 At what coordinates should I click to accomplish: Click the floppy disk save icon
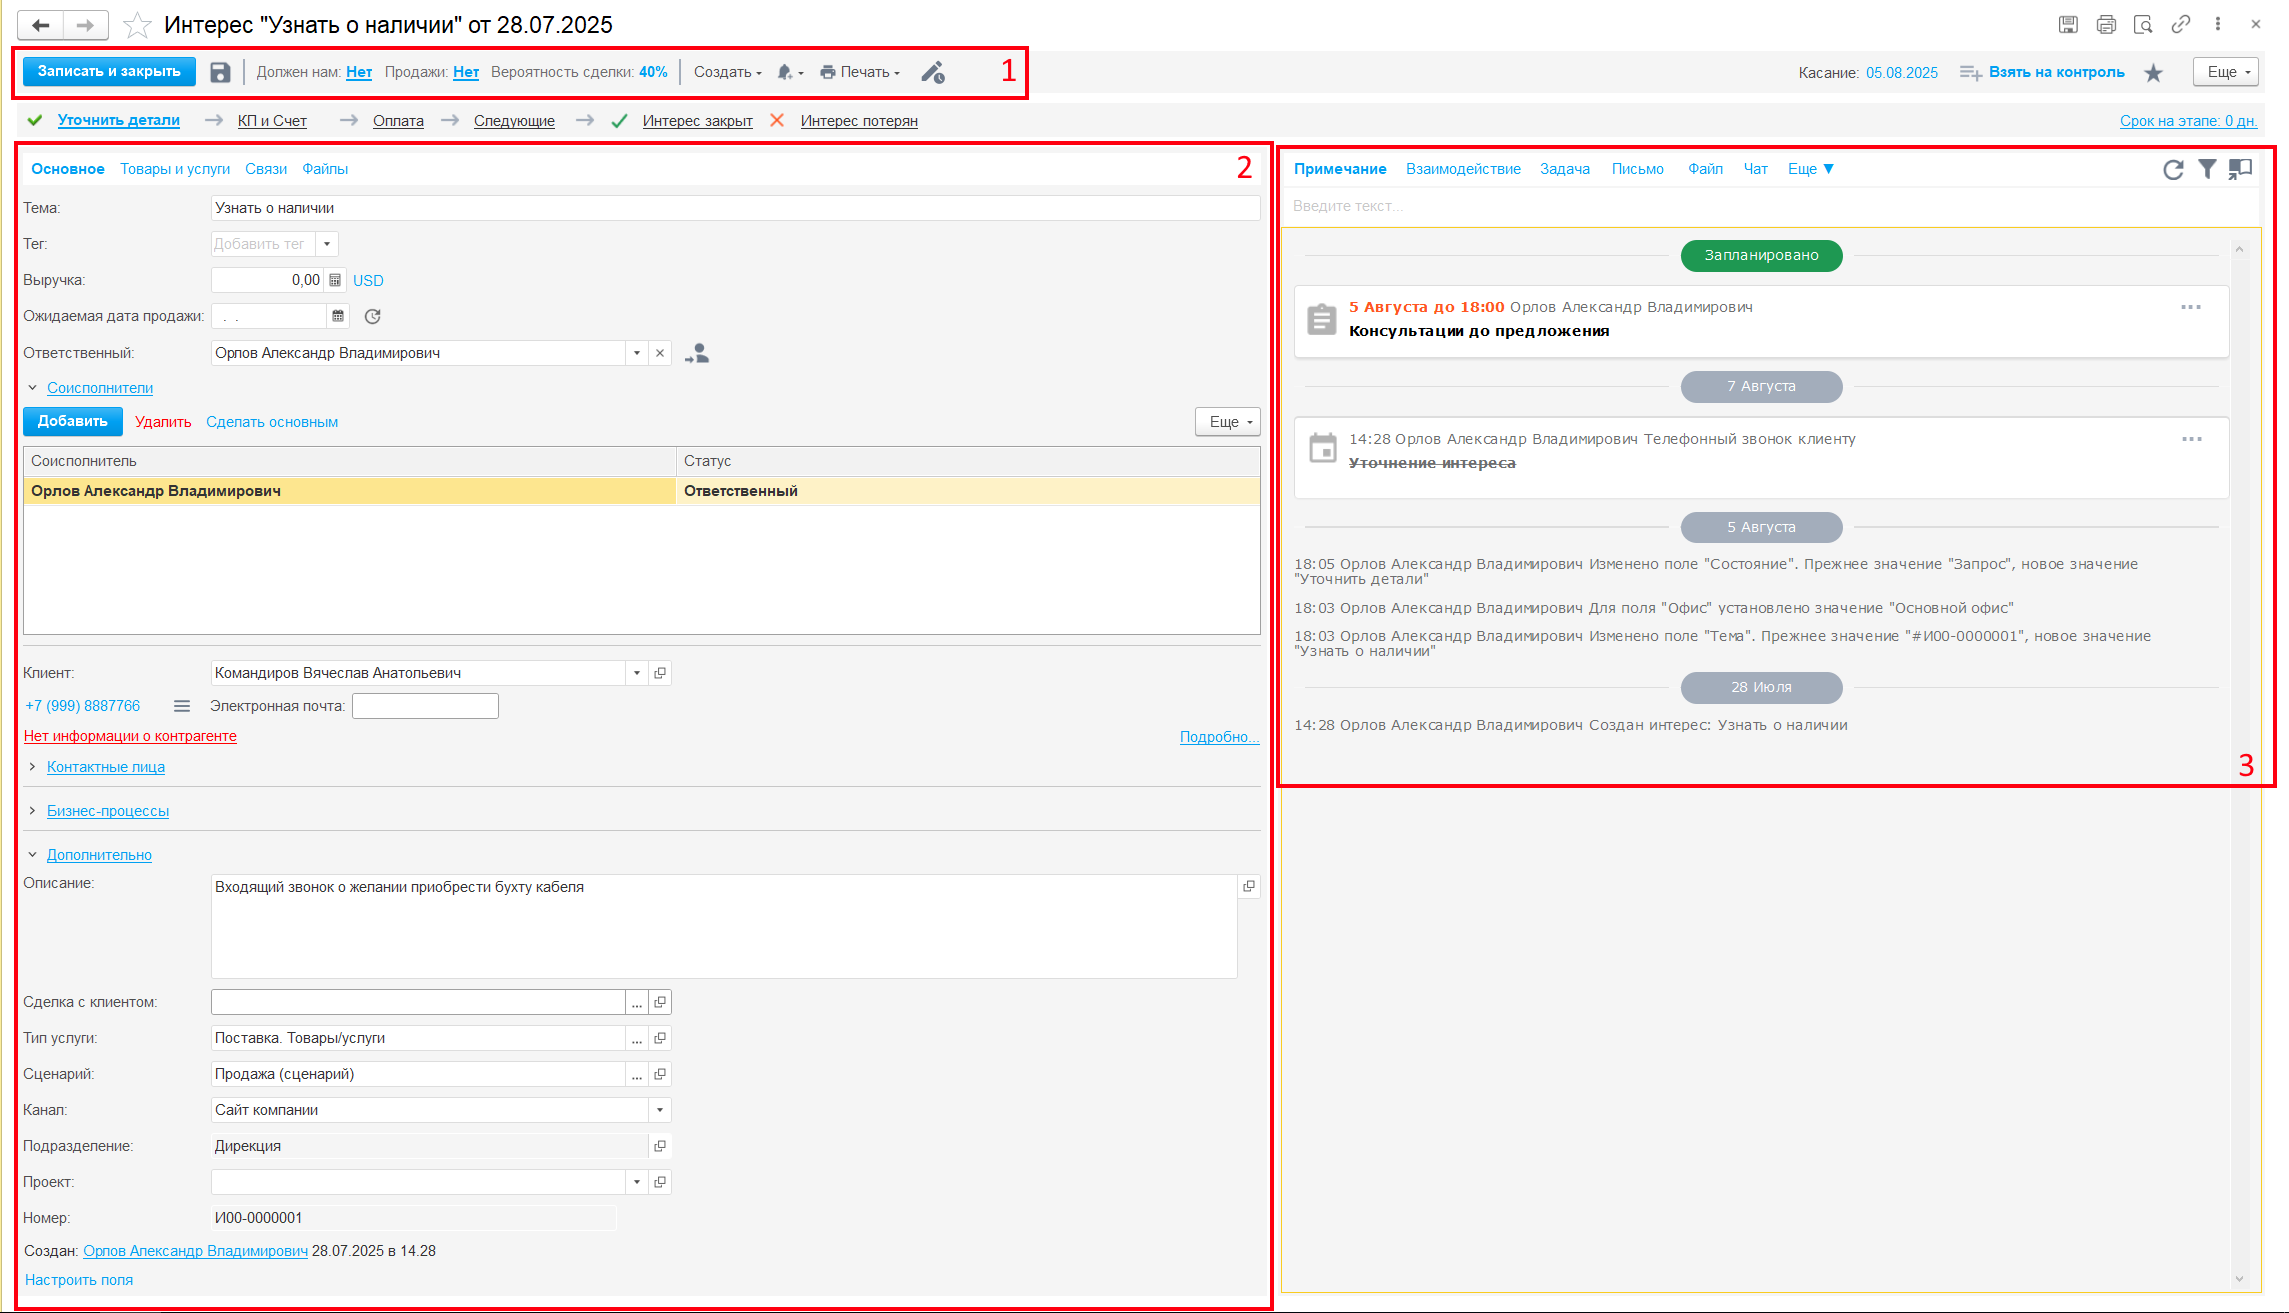(x=220, y=72)
